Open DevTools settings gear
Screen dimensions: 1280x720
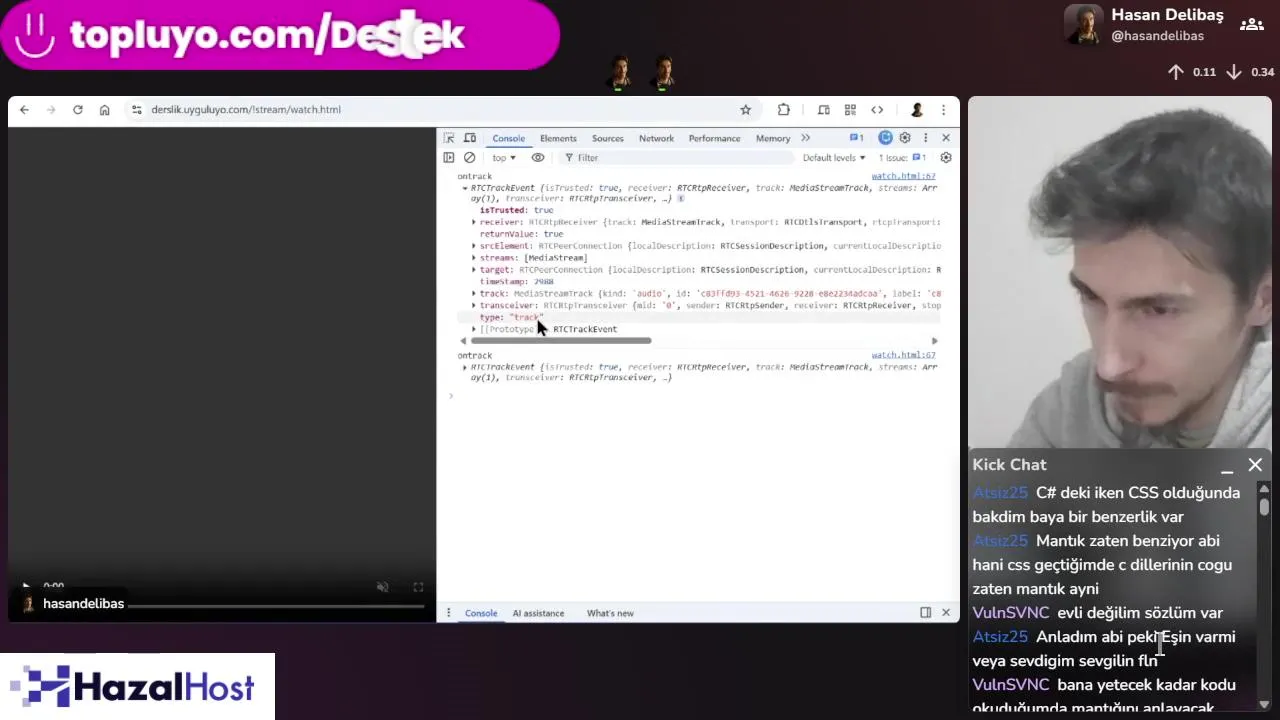[905, 138]
